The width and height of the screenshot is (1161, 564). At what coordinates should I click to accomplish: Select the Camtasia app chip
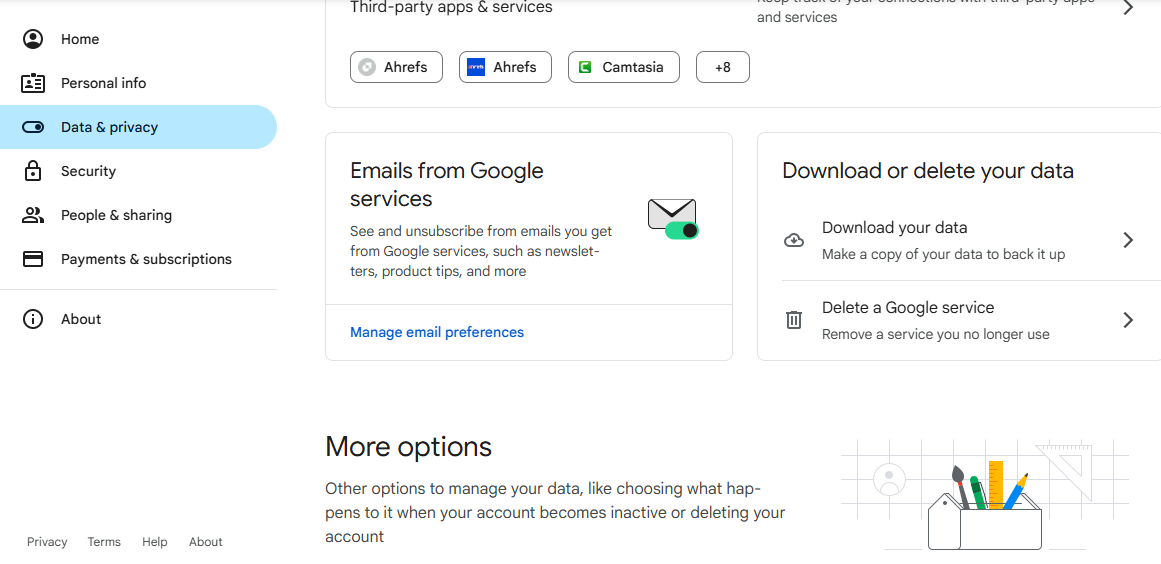pos(623,67)
